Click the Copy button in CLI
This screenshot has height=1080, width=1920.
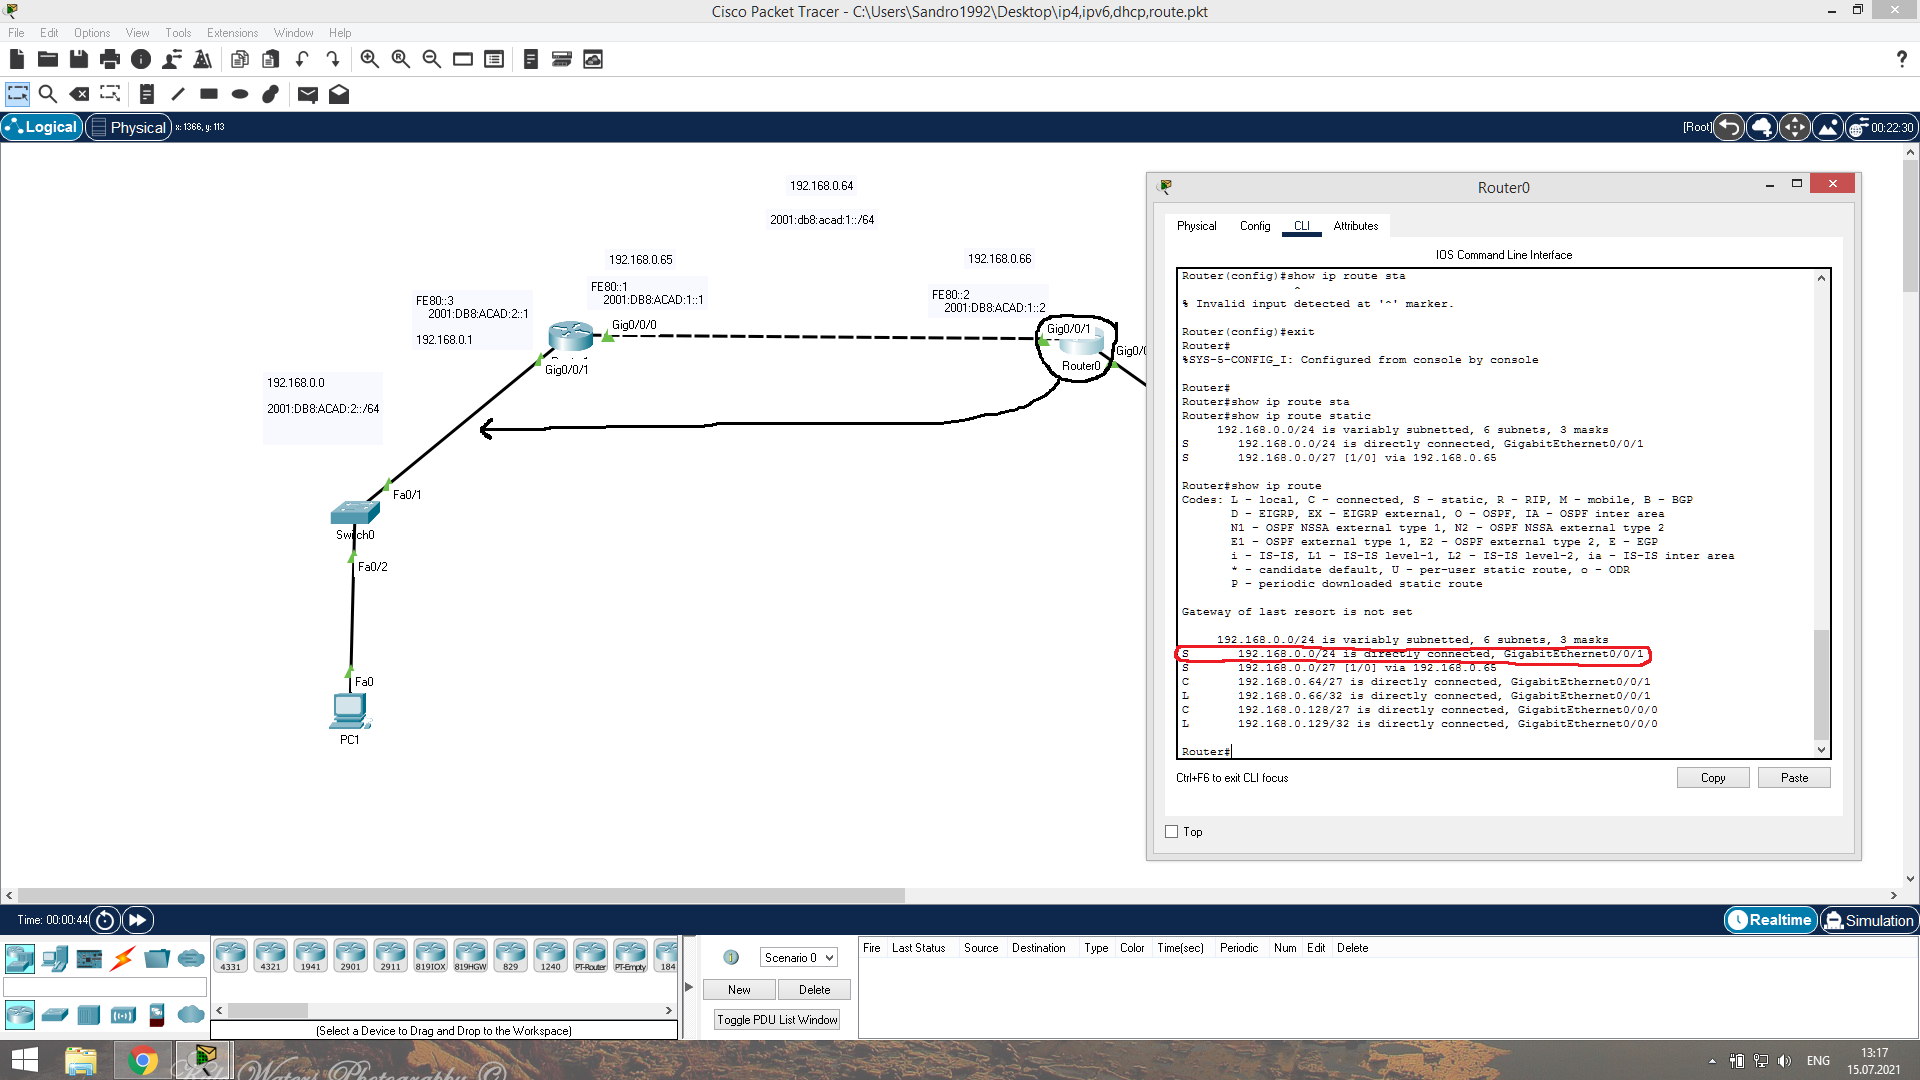(1712, 778)
